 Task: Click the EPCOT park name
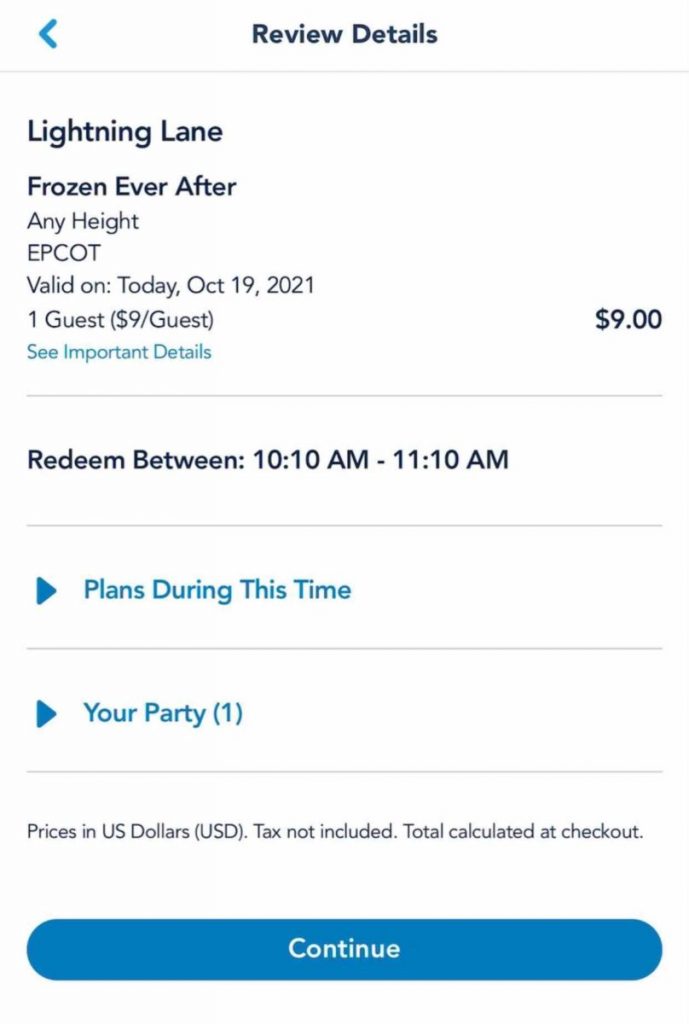64,253
